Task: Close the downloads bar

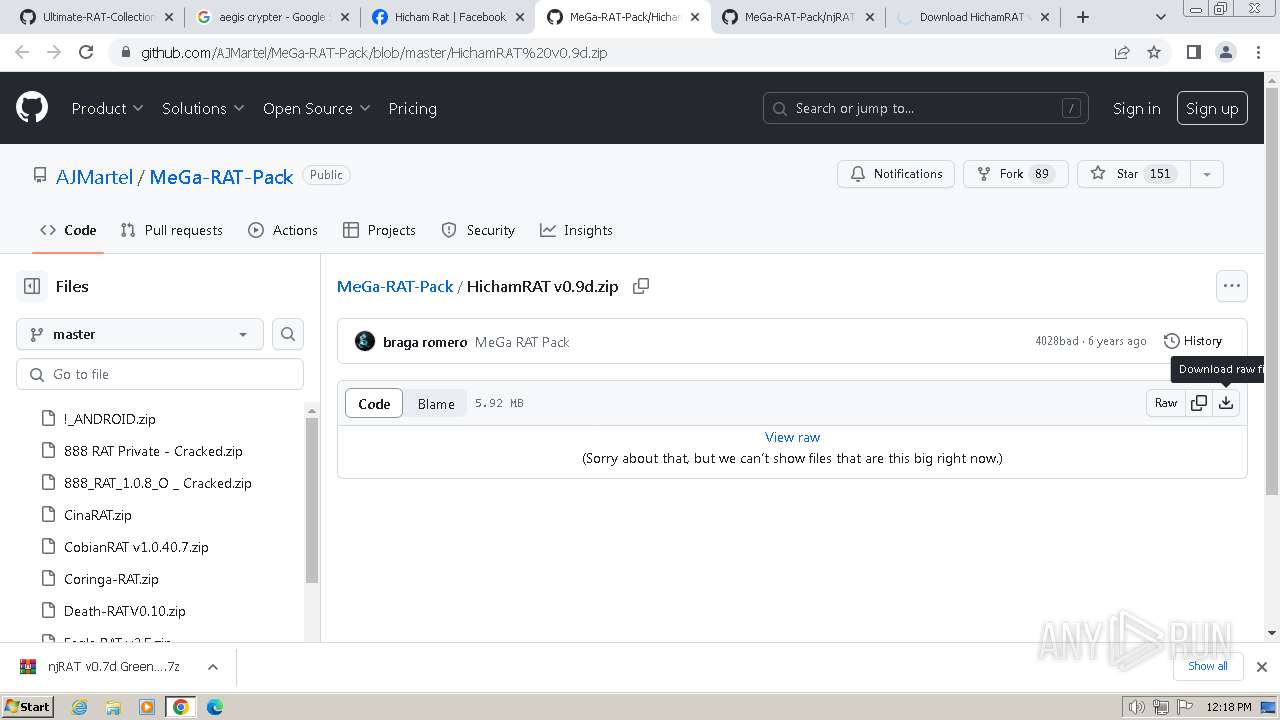Action: click(x=1262, y=667)
